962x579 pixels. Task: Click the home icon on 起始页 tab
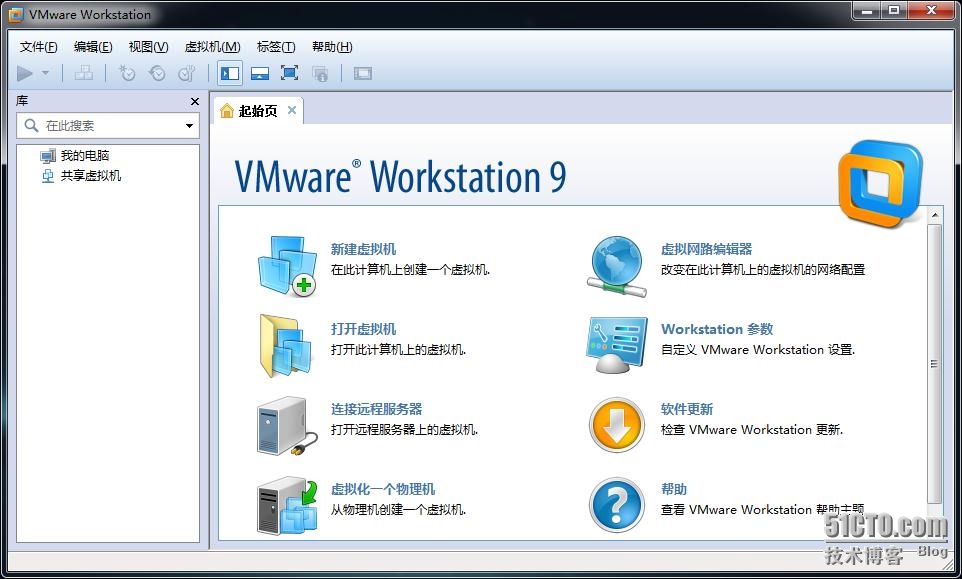click(x=227, y=110)
